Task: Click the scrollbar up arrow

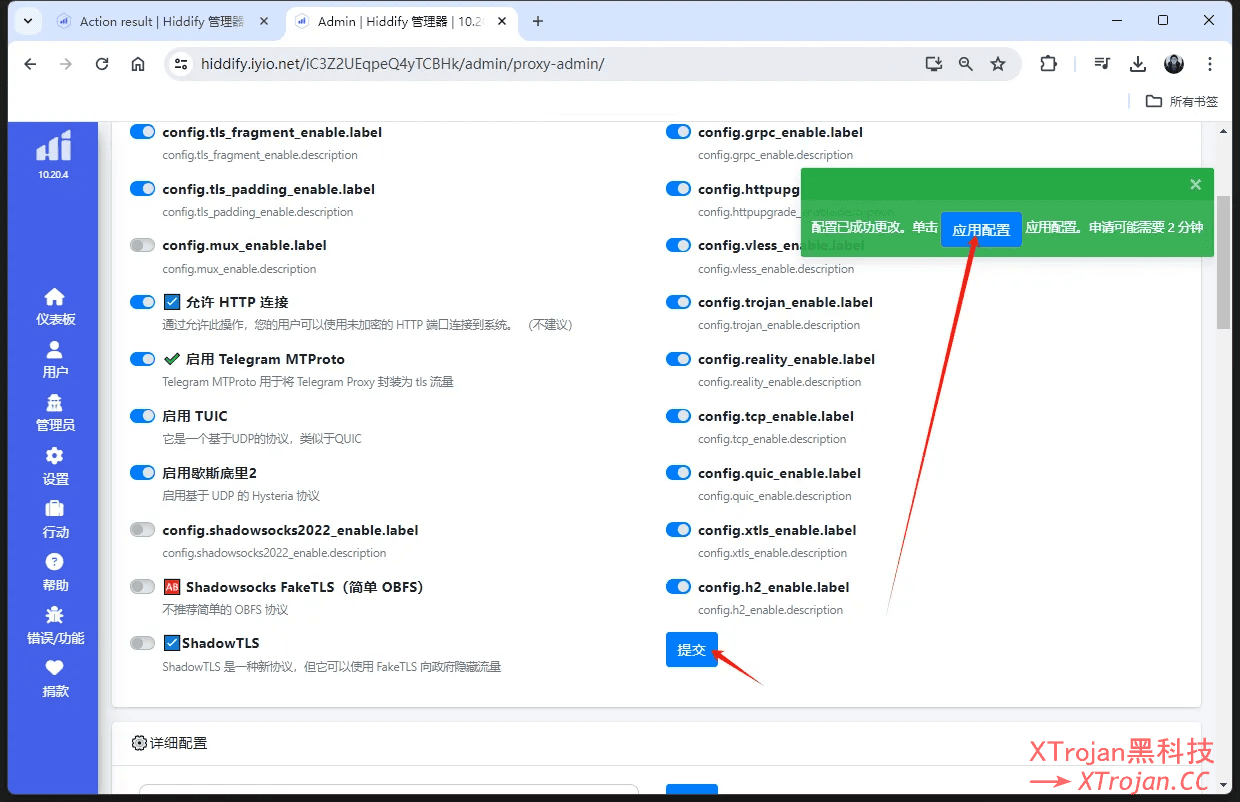Action: tap(1223, 131)
